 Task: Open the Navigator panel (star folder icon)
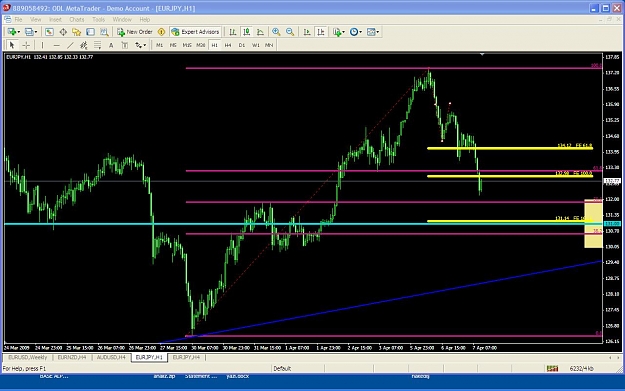[x=77, y=32]
